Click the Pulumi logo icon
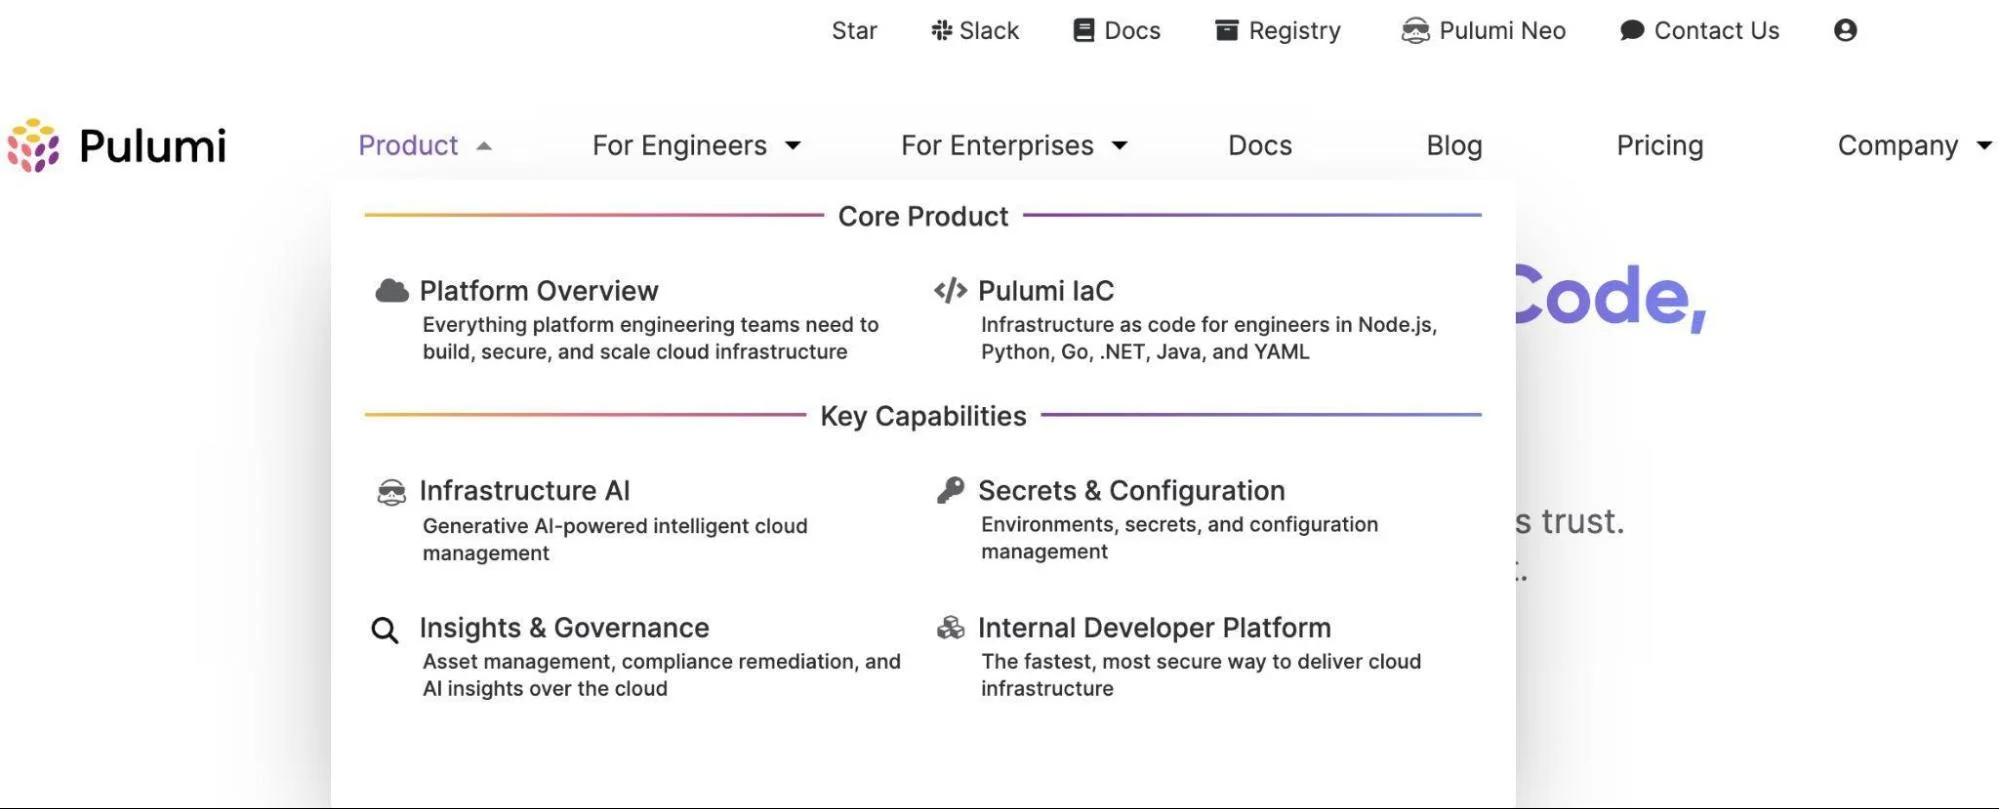Image resolution: width=1999 pixels, height=809 pixels. pyautogui.click(x=34, y=146)
